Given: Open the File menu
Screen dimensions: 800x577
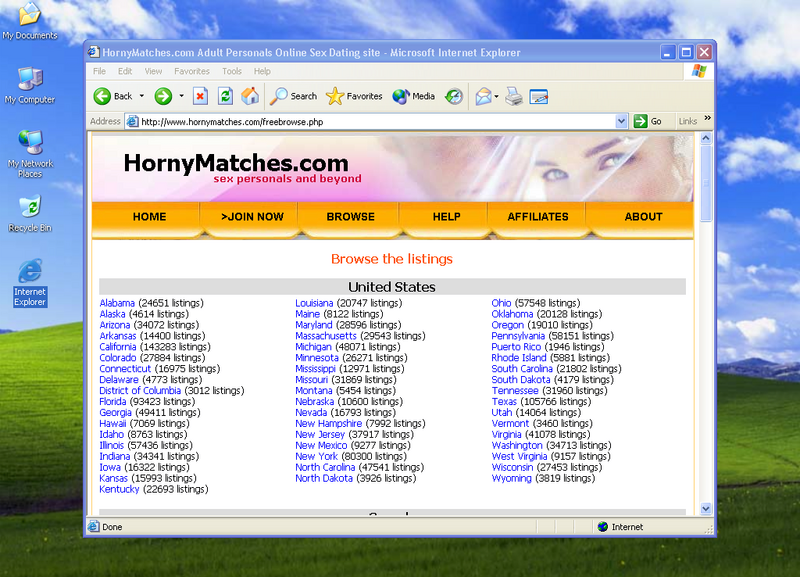Looking at the screenshot, I should coord(99,71).
